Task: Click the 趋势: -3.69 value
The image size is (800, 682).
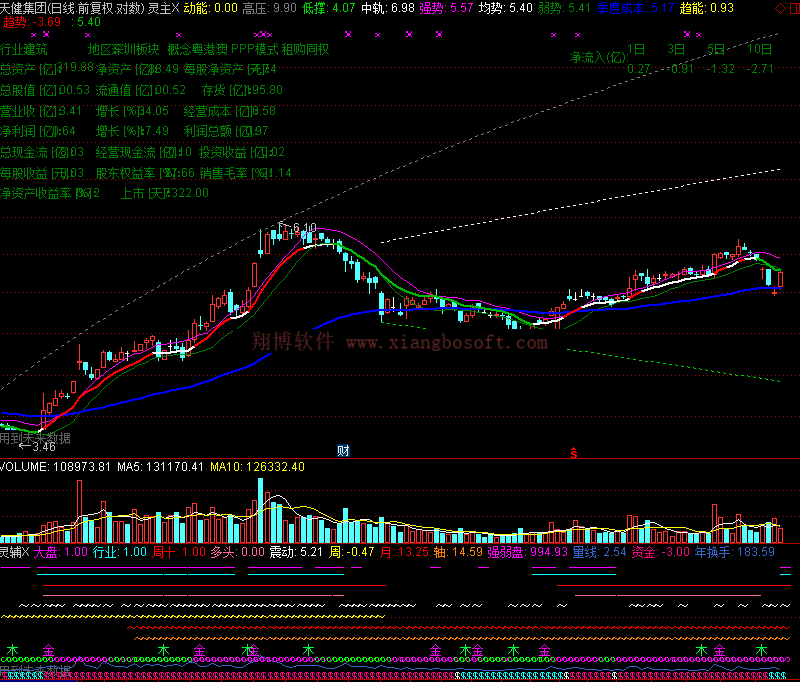Action: coord(32,22)
